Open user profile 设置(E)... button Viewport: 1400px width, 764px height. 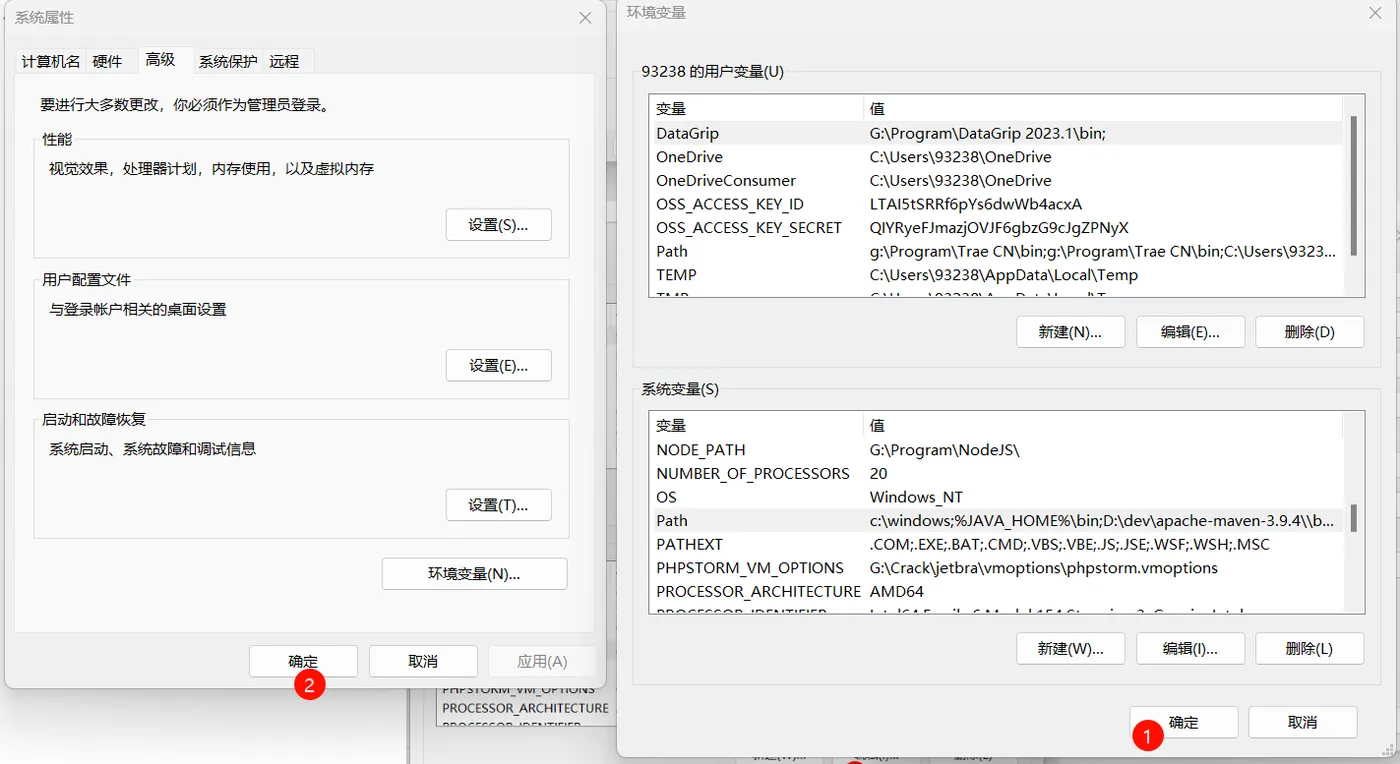[x=498, y=365]
